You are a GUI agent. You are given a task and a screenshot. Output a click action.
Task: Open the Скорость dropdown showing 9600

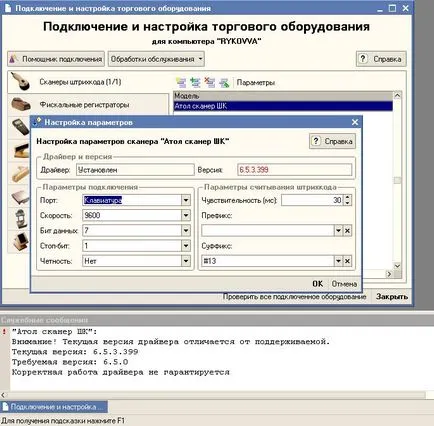[x=186, y=215]
